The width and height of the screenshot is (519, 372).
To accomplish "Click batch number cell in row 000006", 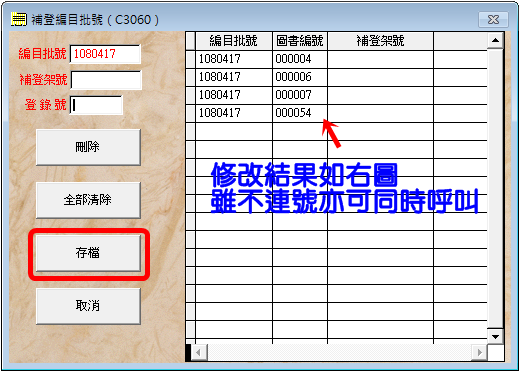I will (x=234, y=78).
